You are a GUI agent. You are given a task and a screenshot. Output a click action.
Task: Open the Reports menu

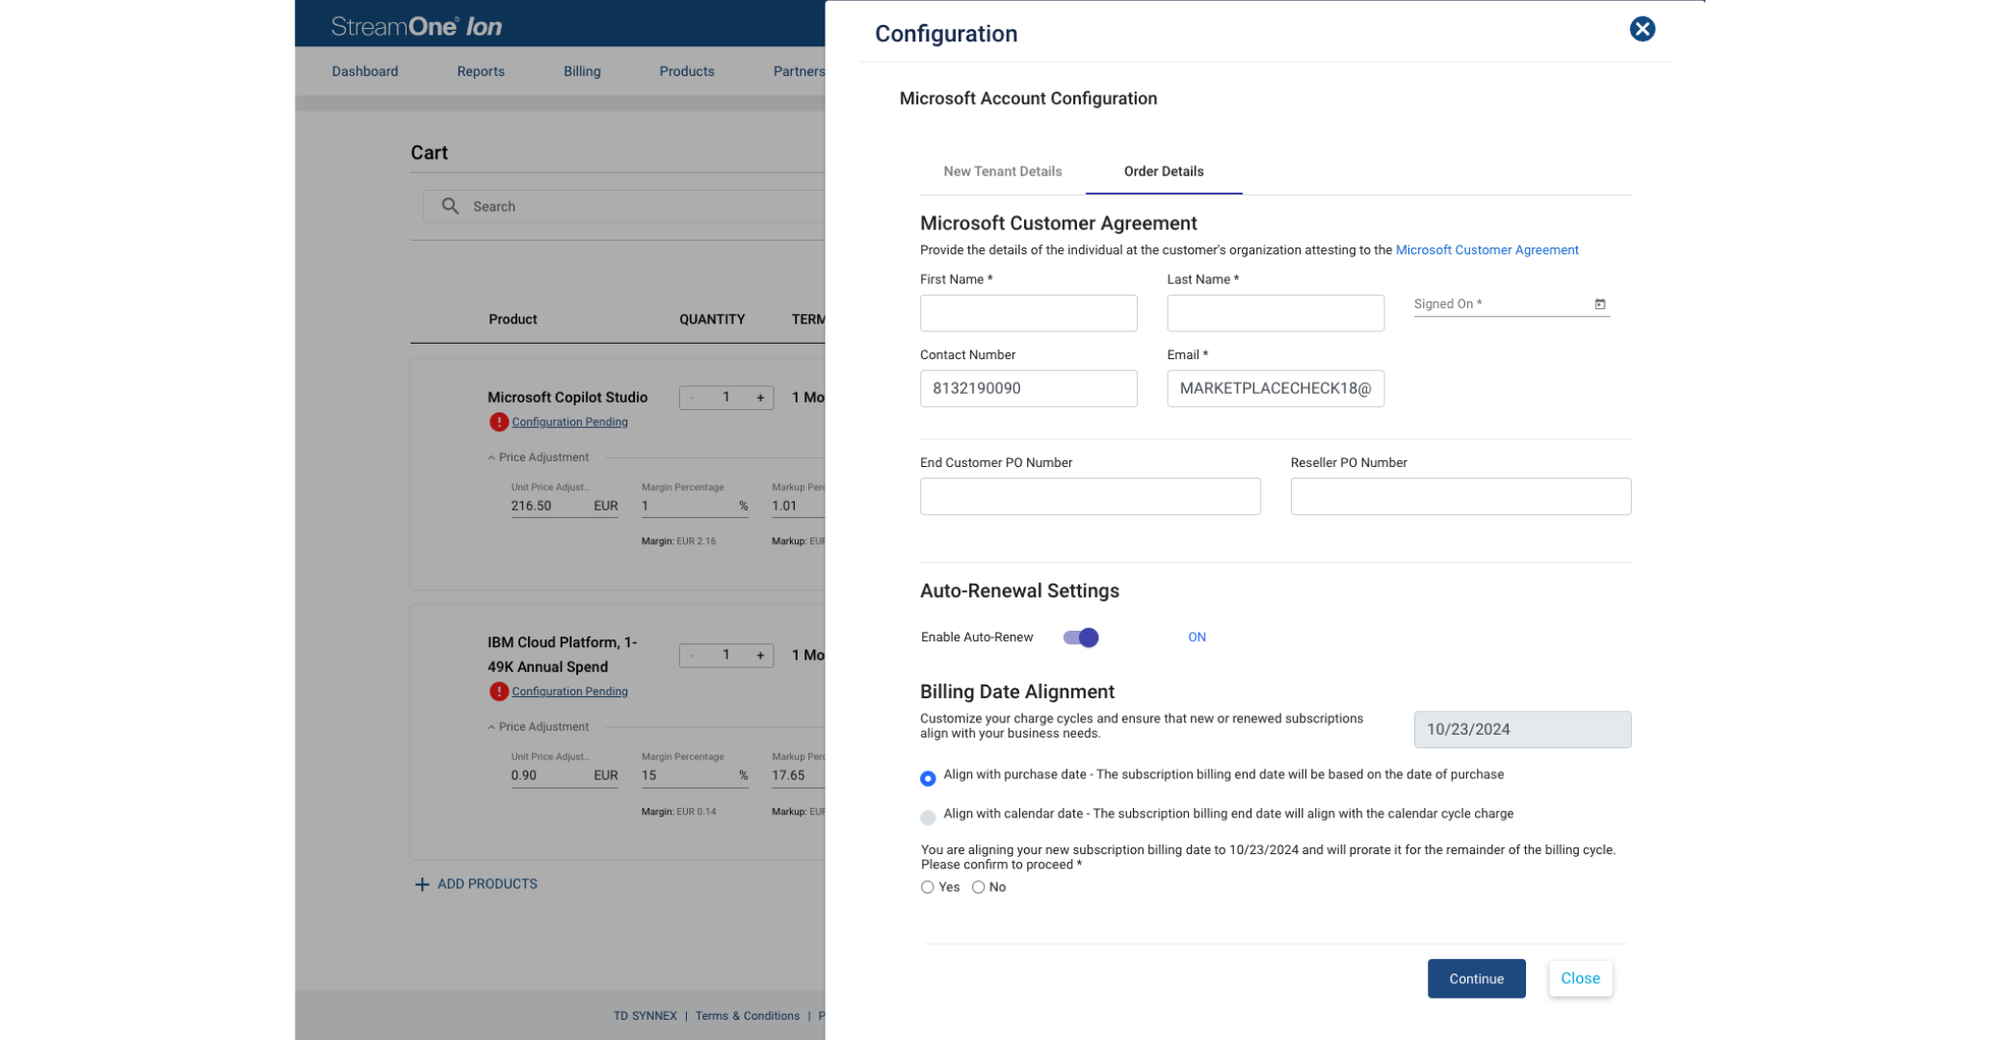[481, 71]
